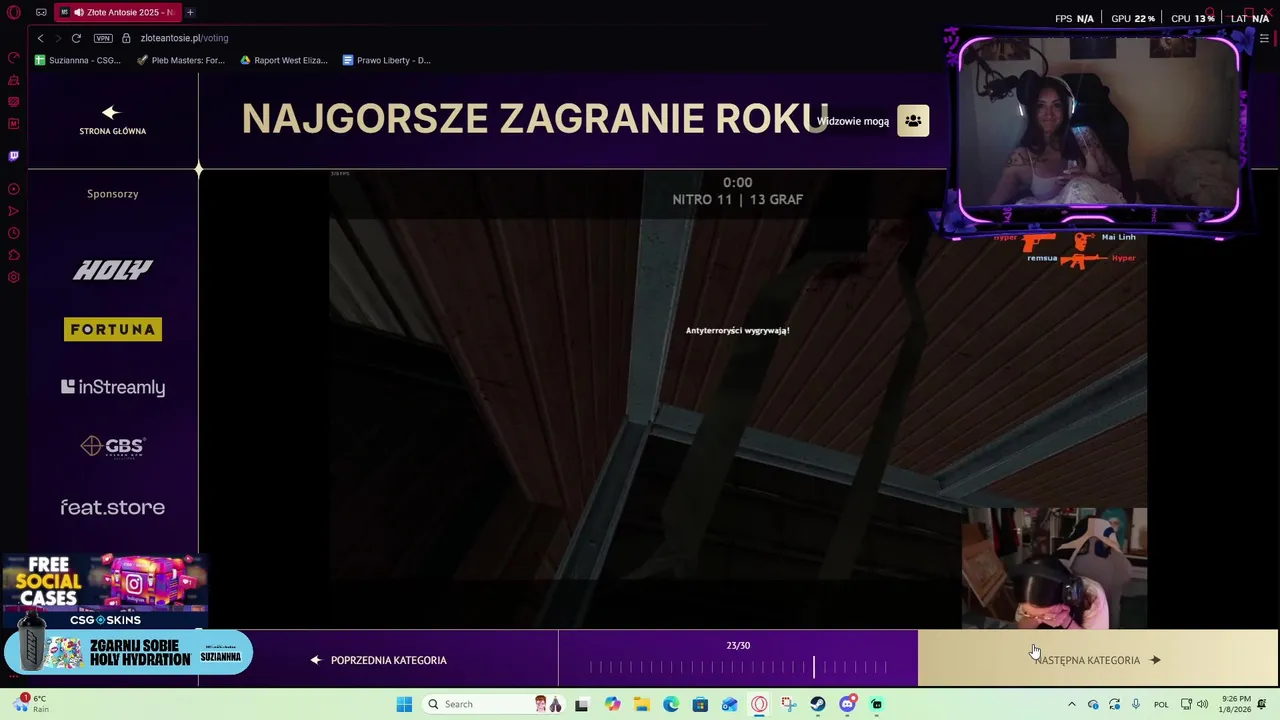Open clock showing 9:26 PM
1280x720 pixels.
click(1234, 704)
